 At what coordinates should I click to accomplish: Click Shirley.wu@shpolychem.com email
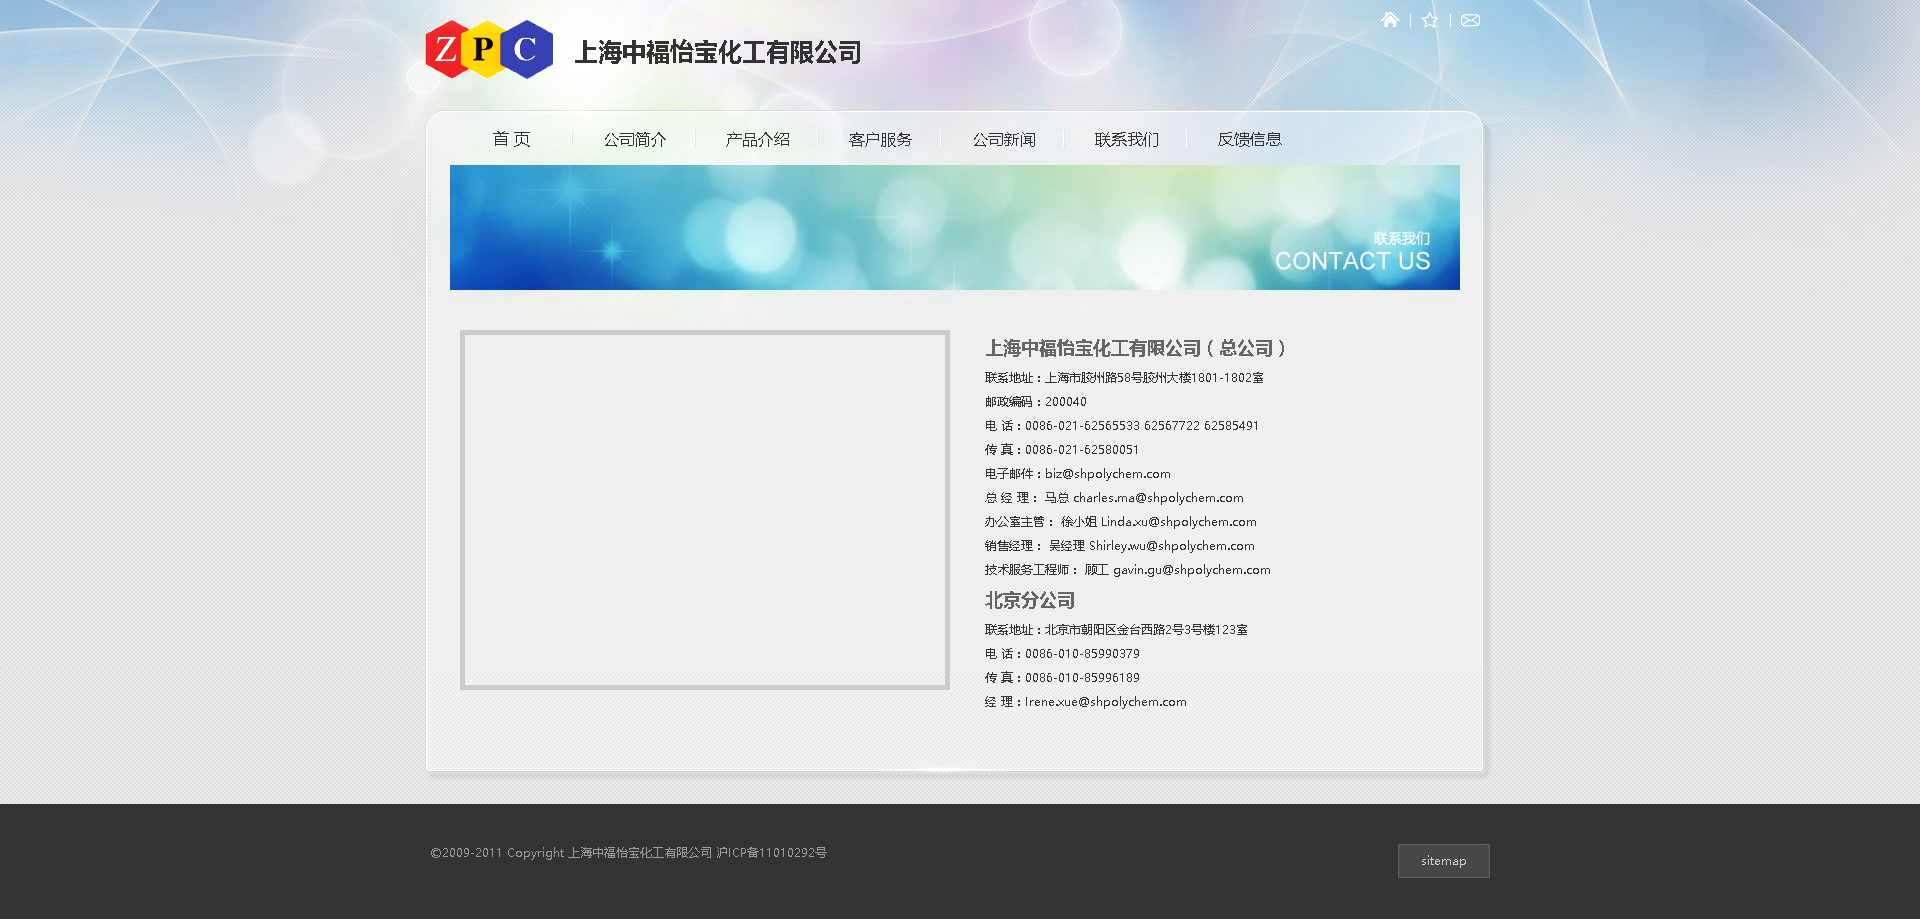(1171, 546)
